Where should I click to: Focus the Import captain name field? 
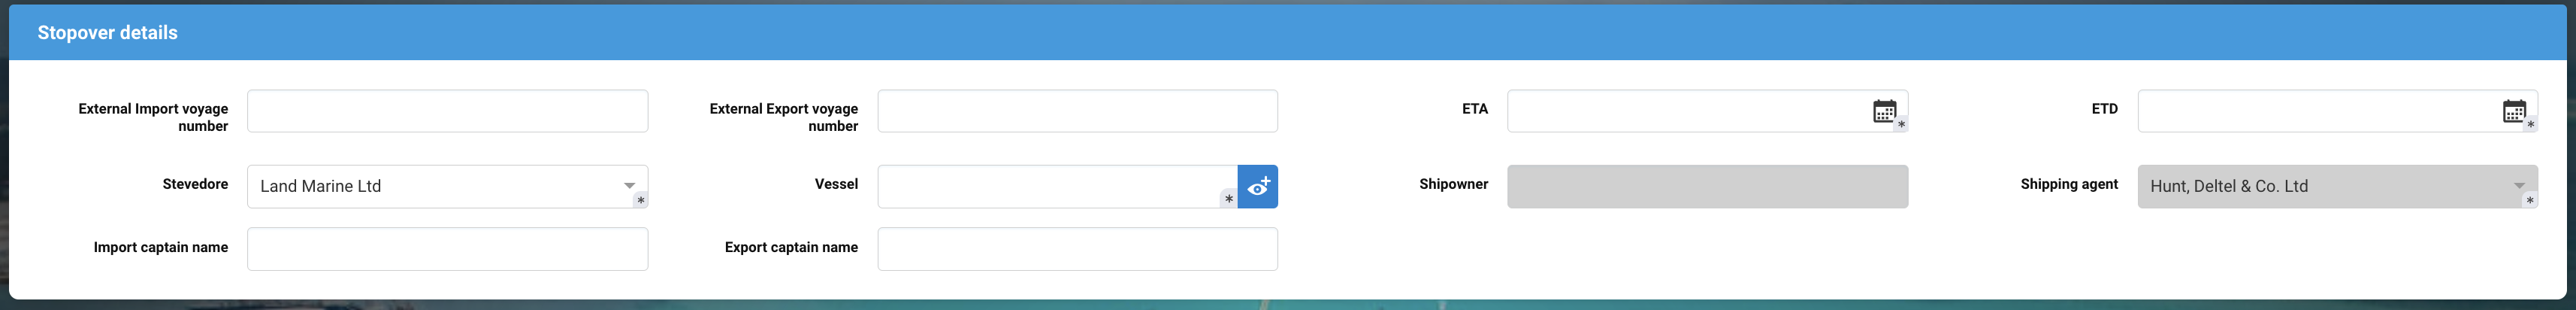tap(447, 249)
